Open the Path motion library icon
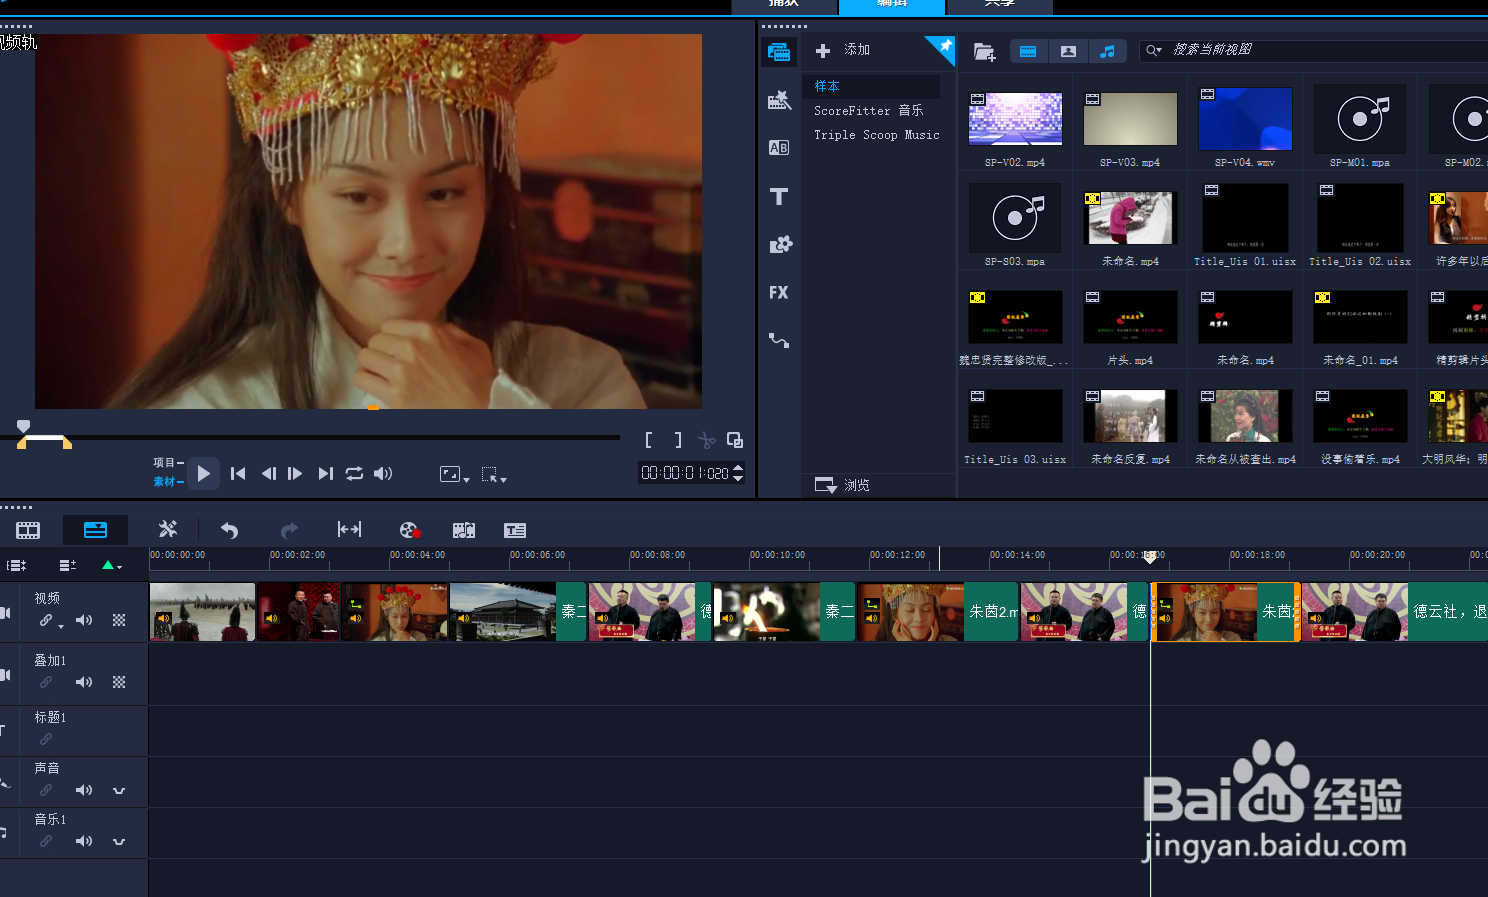This screenshot has width=1488, height=897. 779,340
